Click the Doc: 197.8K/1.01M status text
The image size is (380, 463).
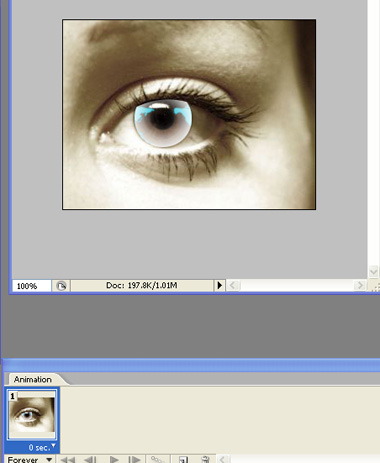[x=142, y=286]
